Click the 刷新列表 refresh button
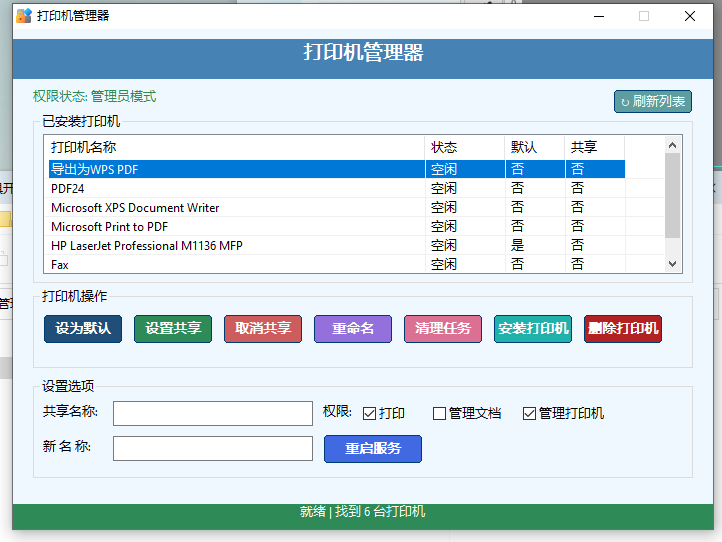Image resolution: width=722 pixels, height=542 pixels. click(x=652, y=101)
